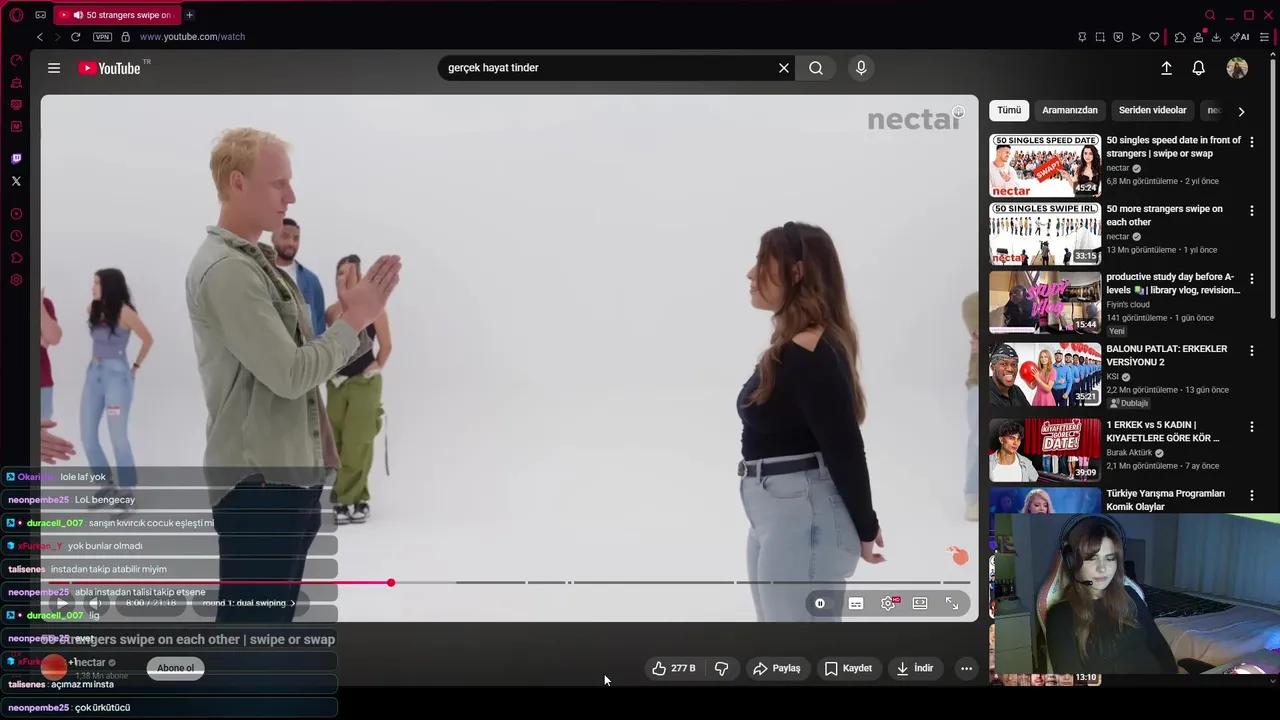Open '1 ERKEK vs 5 KADIN' video title
This screenshot has height=720, width=1280.
pos(1163,431)
